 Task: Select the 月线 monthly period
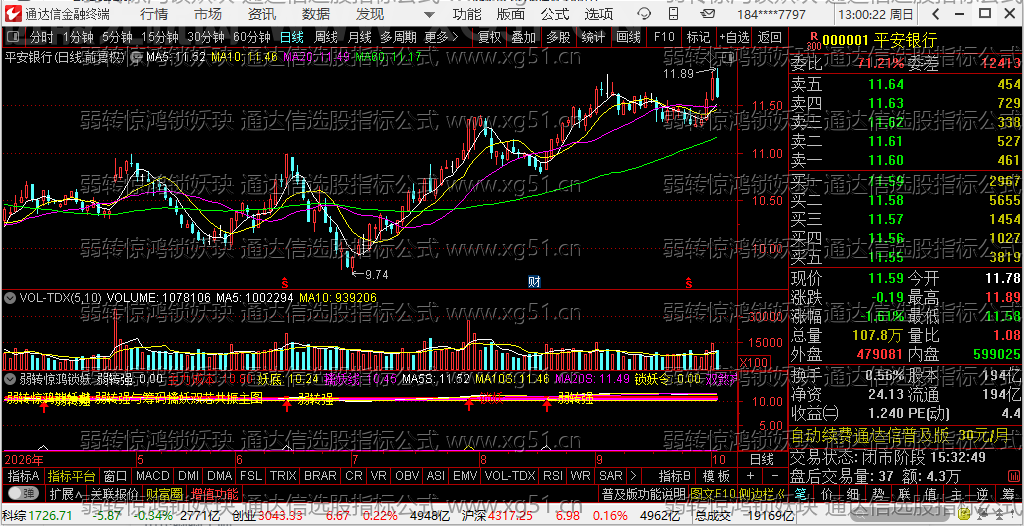pos(359,37)
